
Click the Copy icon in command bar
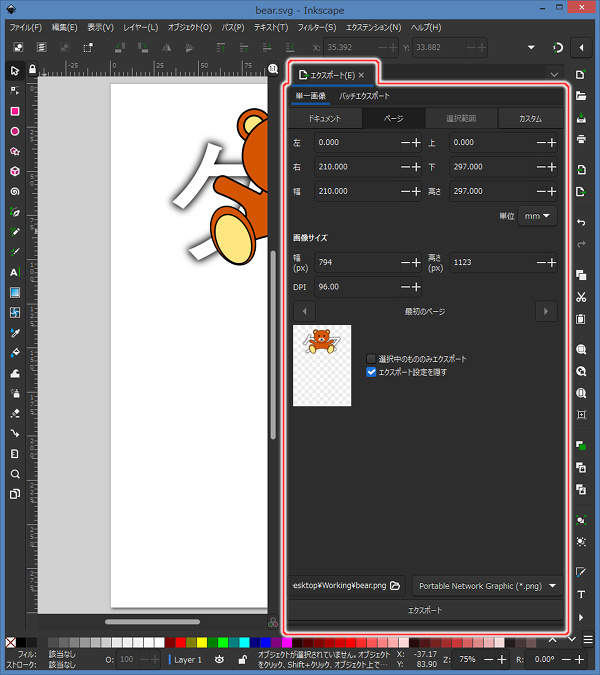pos(581,275)
